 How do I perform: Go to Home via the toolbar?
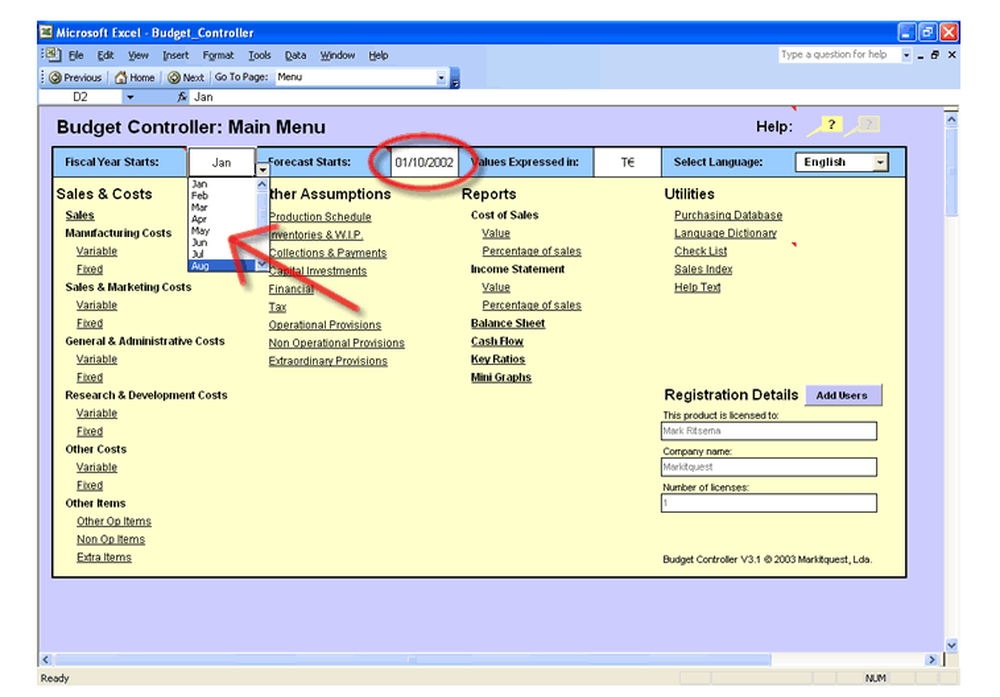[135, 77]
